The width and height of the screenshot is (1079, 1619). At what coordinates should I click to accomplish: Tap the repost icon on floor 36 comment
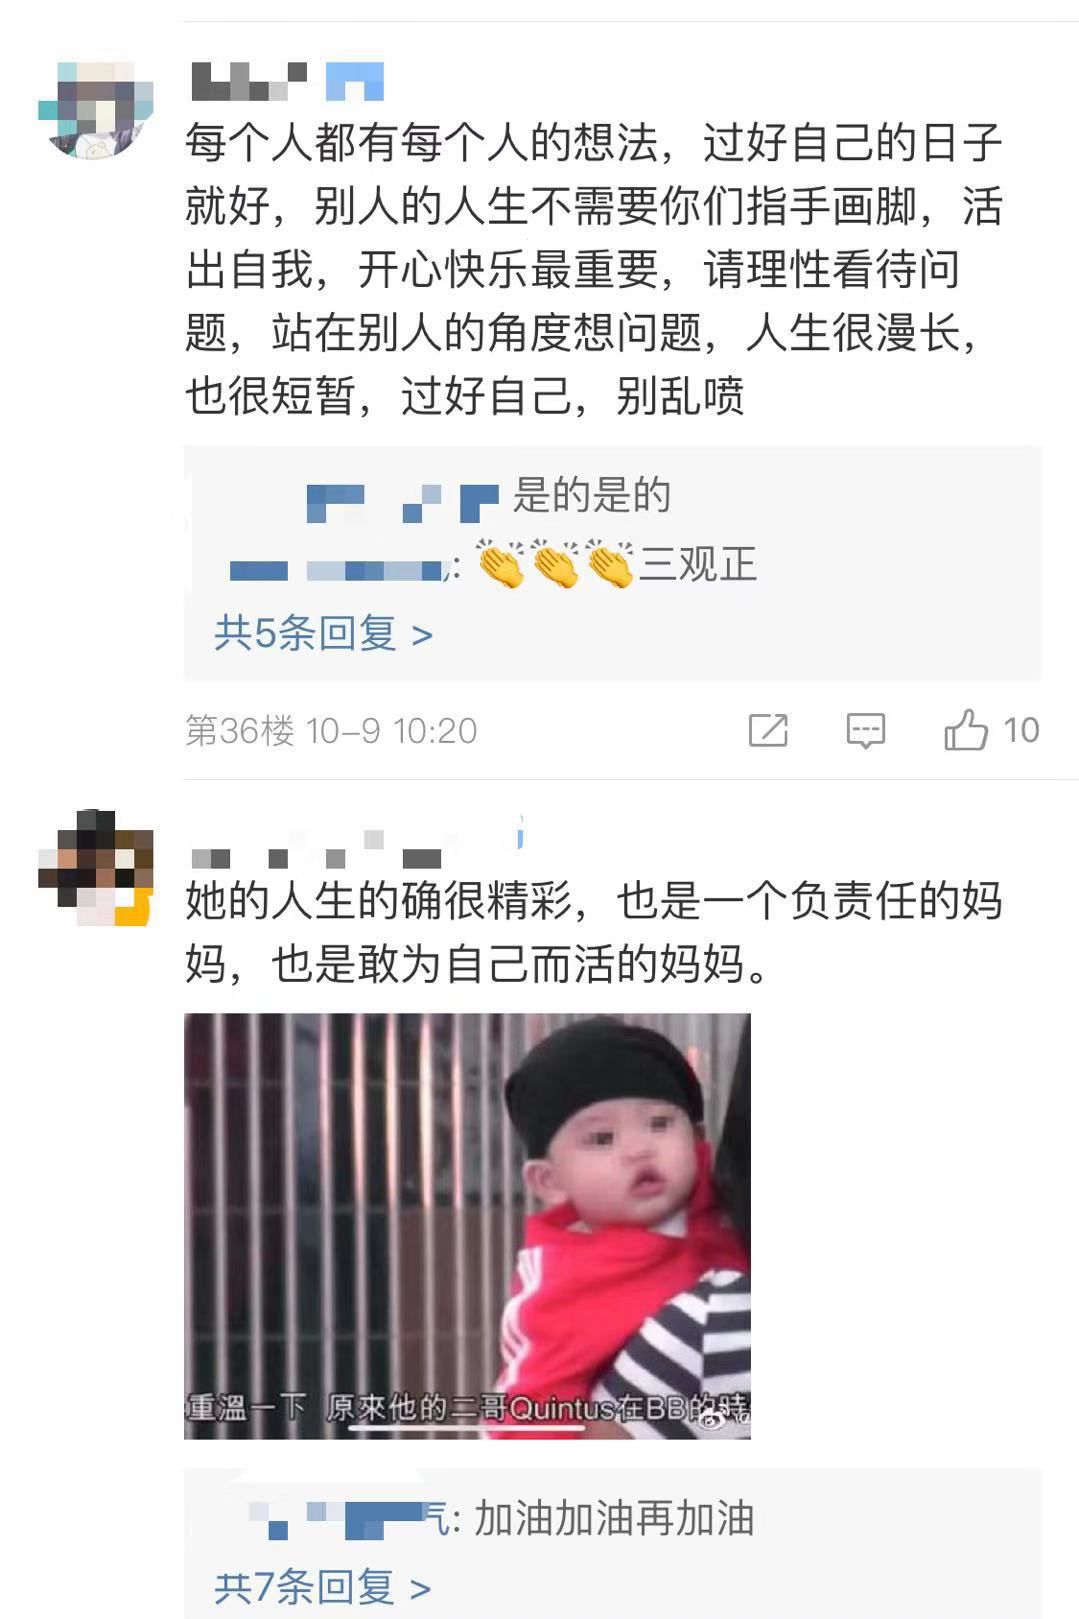768,731
